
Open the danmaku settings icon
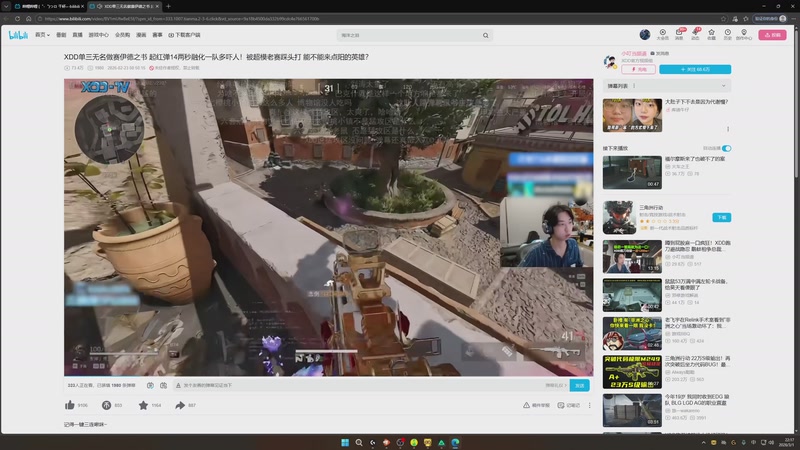pyautogui.click(x=163, y=385)
